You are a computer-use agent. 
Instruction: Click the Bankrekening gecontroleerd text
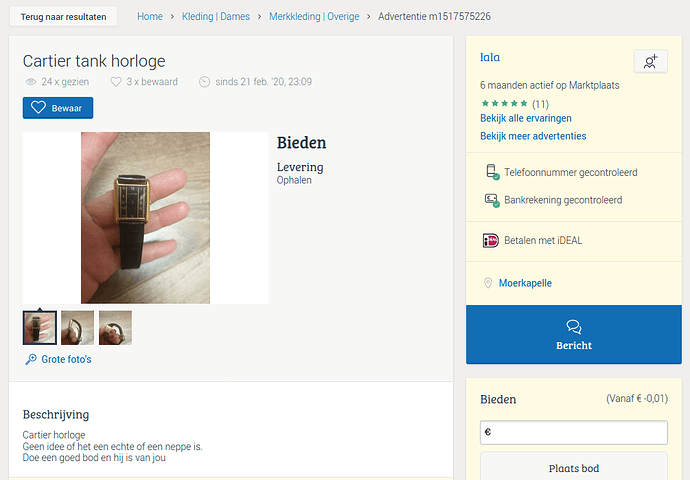click(563, 200)
